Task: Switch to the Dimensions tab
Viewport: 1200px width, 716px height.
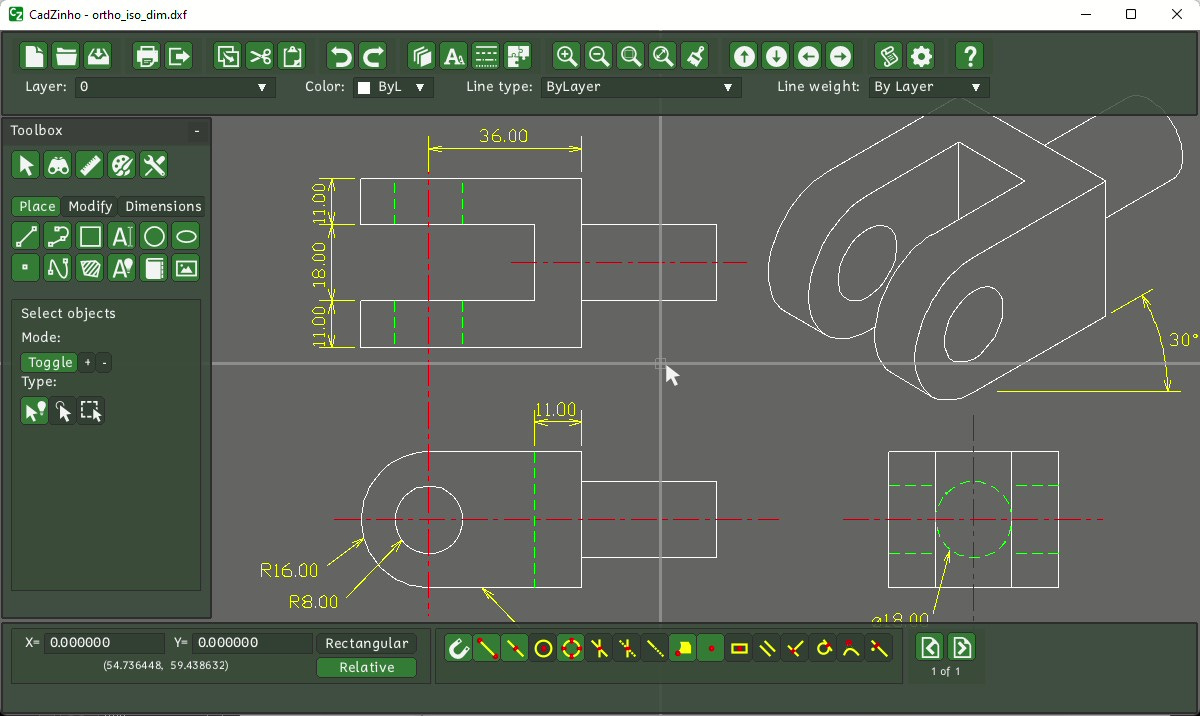Action: [163, 206]
